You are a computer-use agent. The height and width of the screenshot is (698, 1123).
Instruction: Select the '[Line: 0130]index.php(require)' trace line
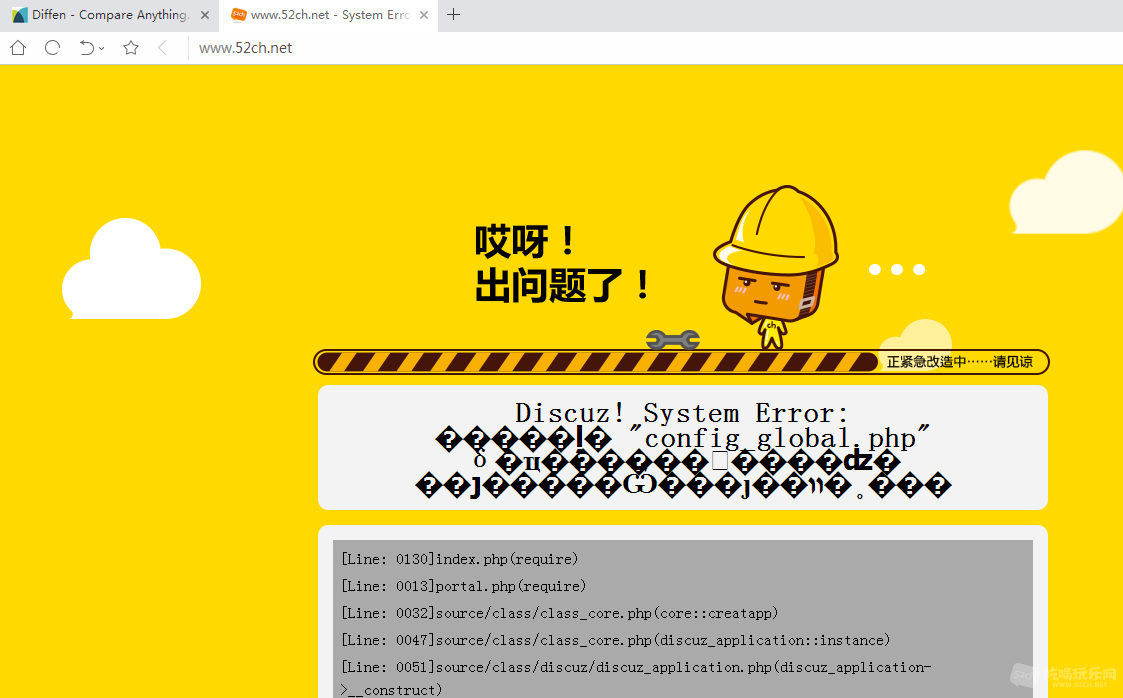[x=459, y=559]
